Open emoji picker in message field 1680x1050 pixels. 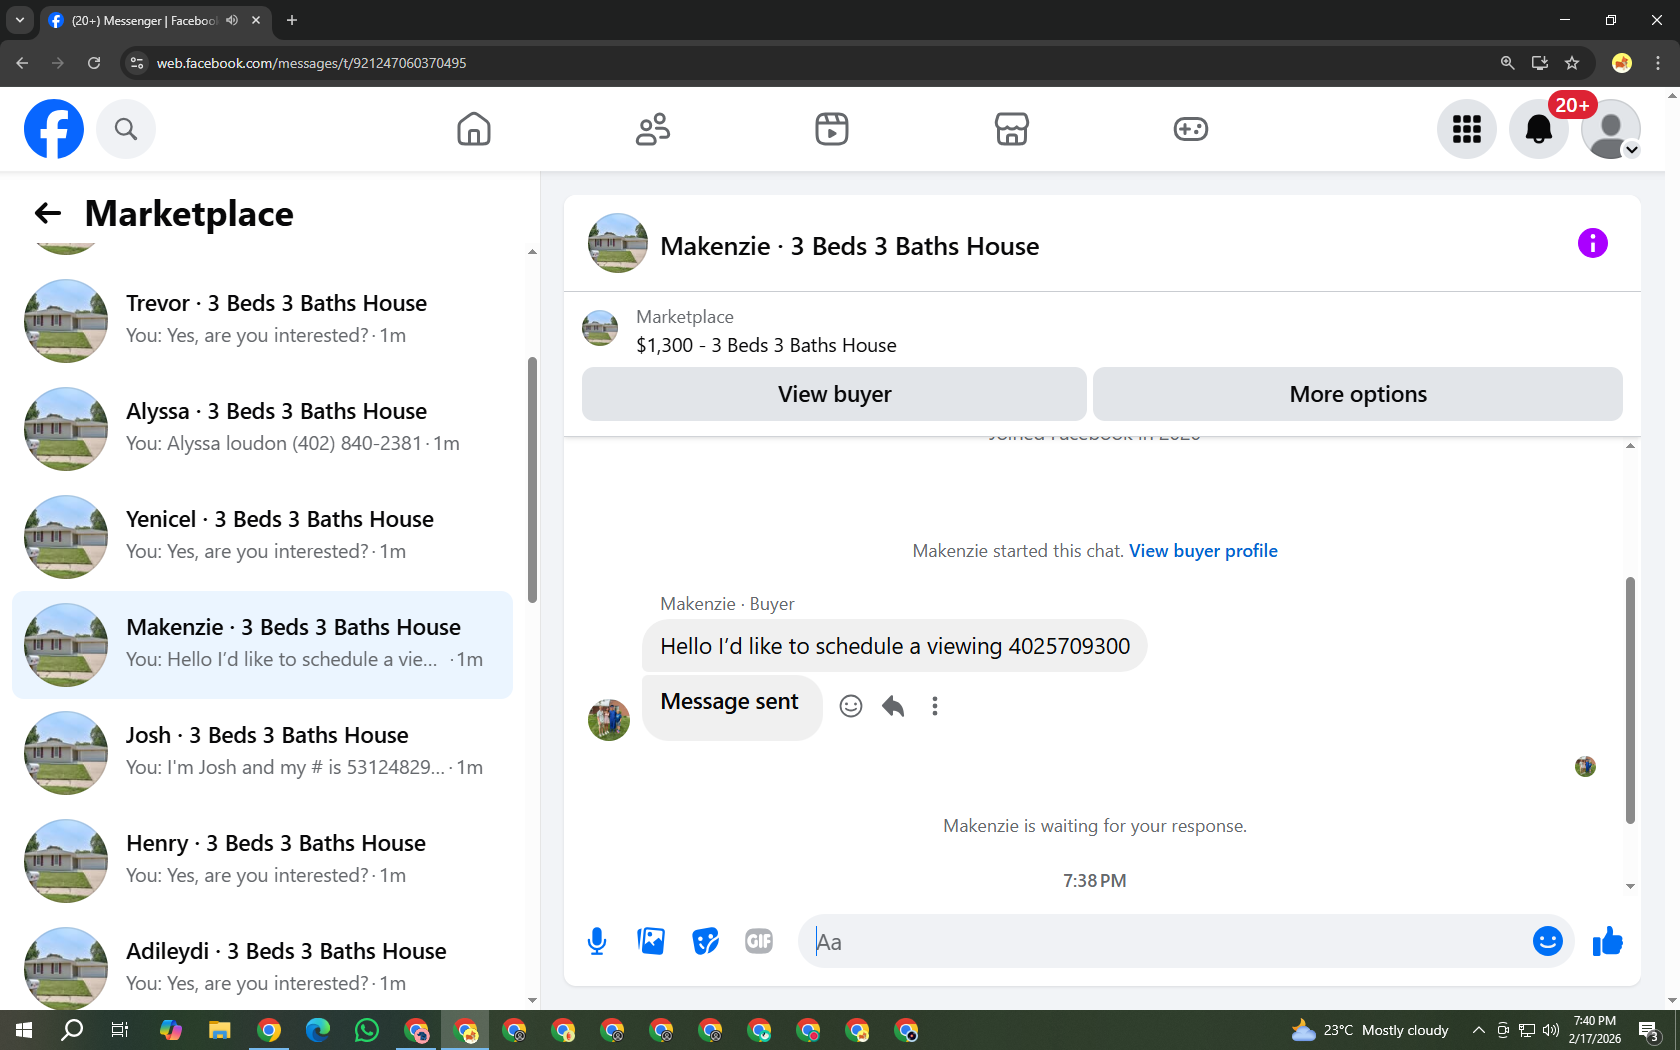coord(1548,941)
